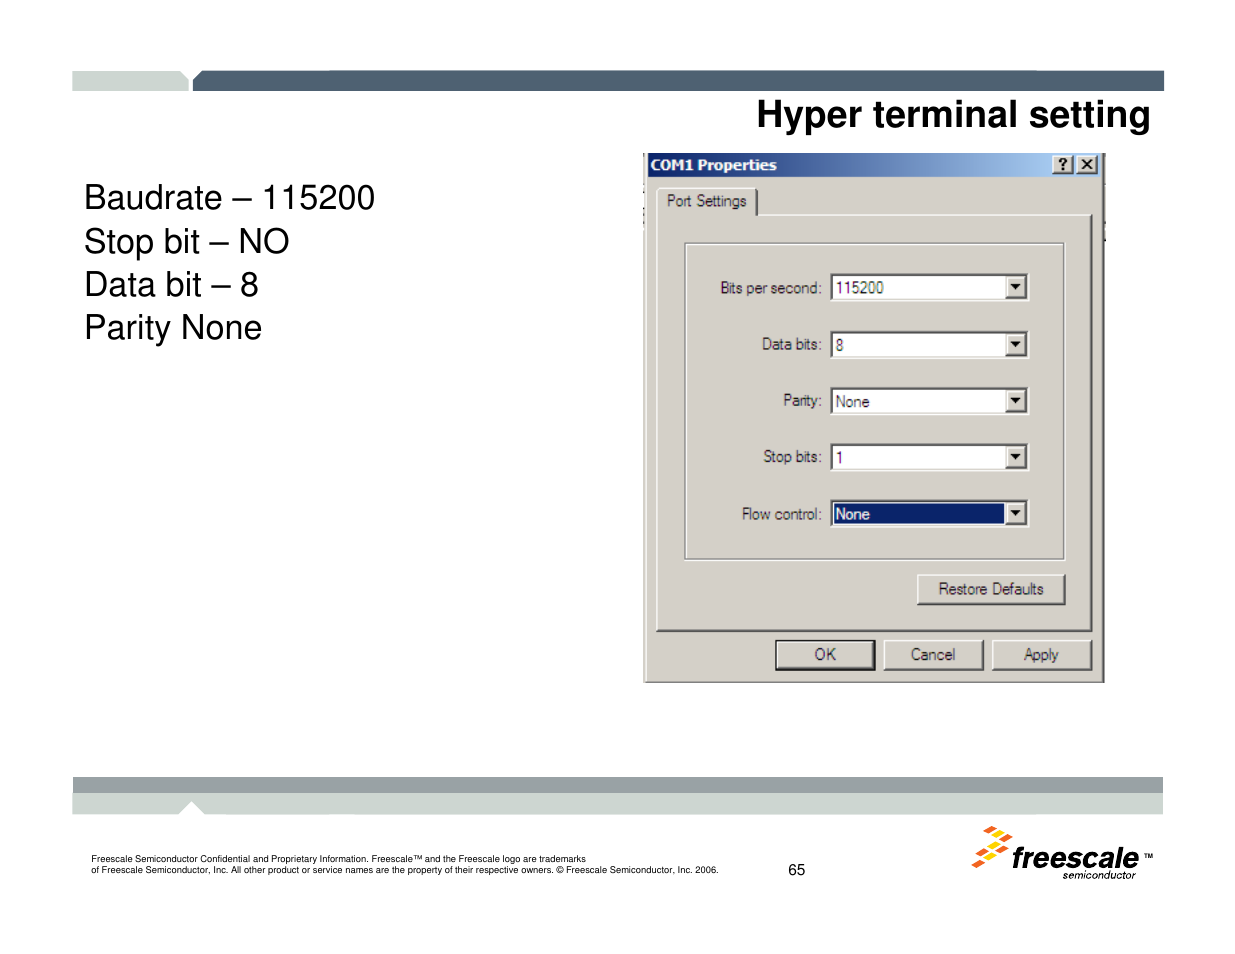Click the Parity field showing None
Image resolution: width=1235 pixels, height=954 pixels.
[918, 401]
